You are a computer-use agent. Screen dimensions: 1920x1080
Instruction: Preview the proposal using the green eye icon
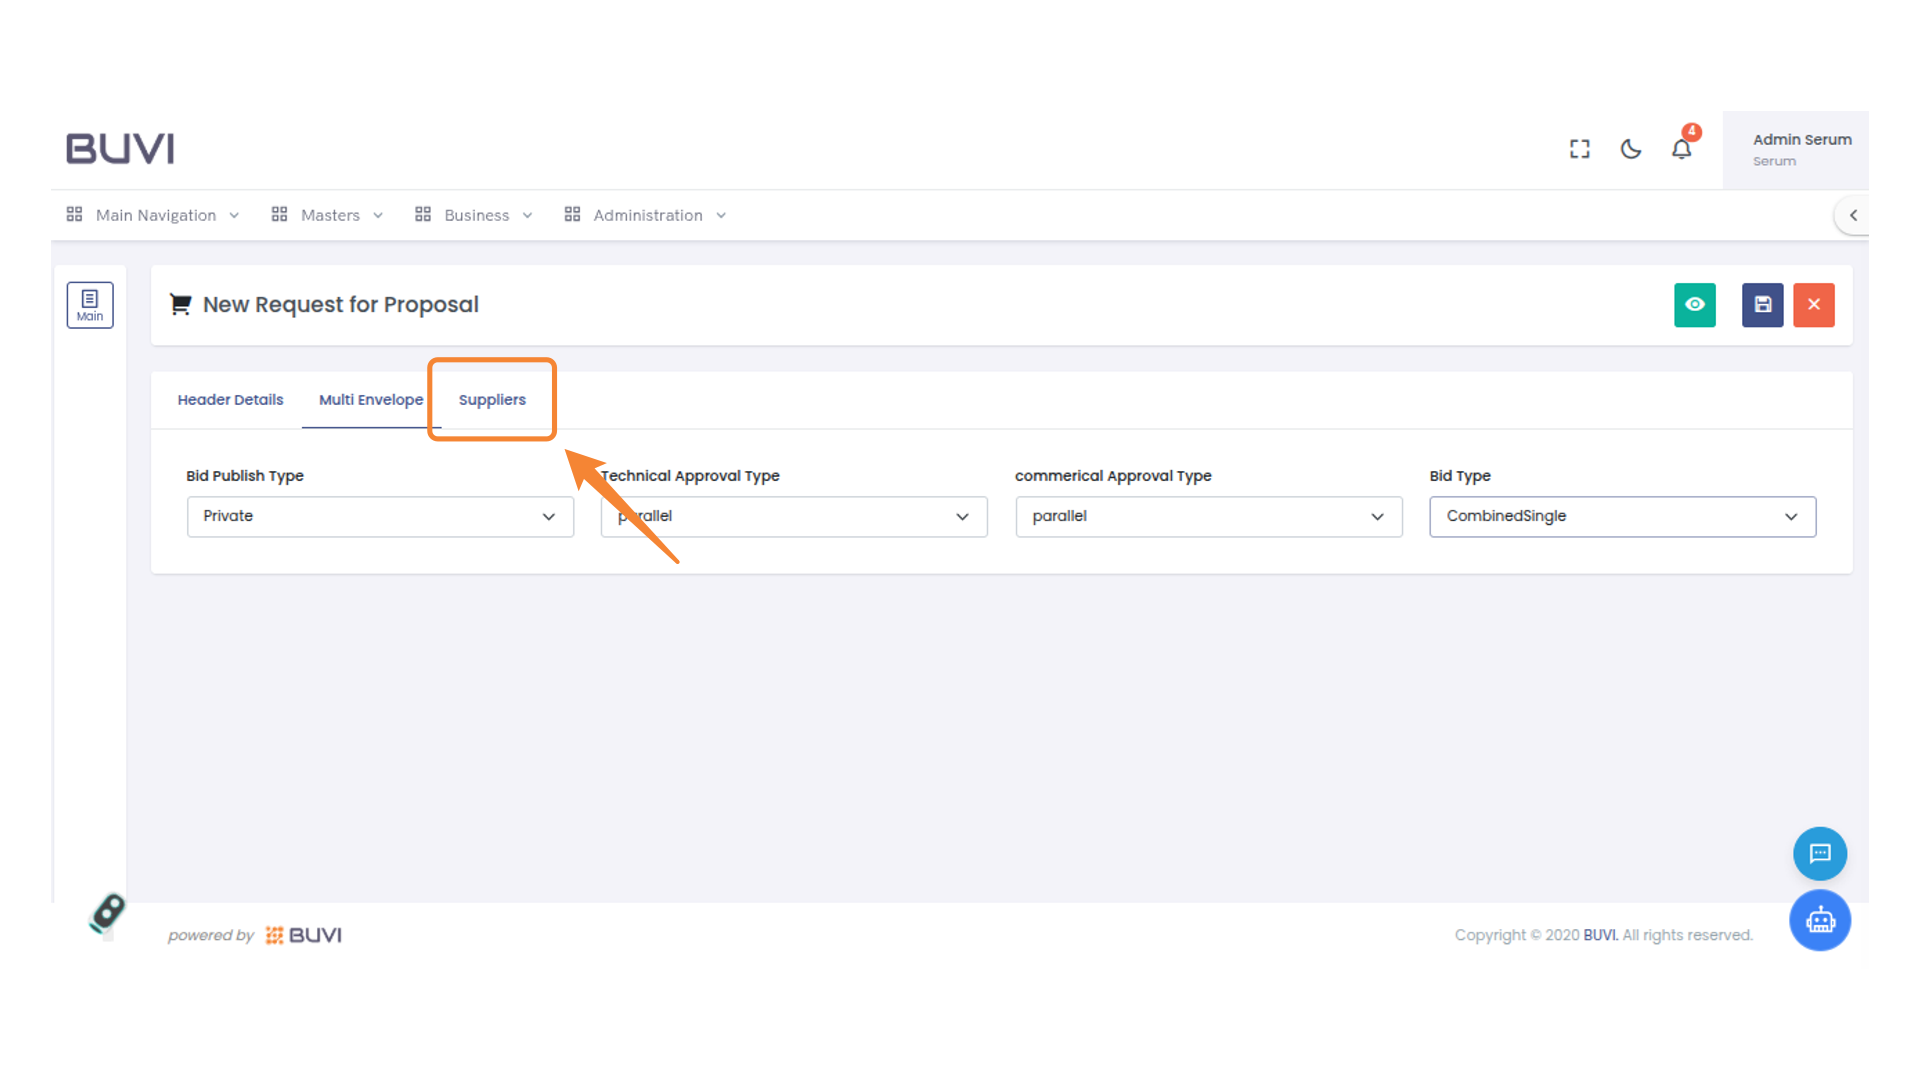[x=1695, y=305]
